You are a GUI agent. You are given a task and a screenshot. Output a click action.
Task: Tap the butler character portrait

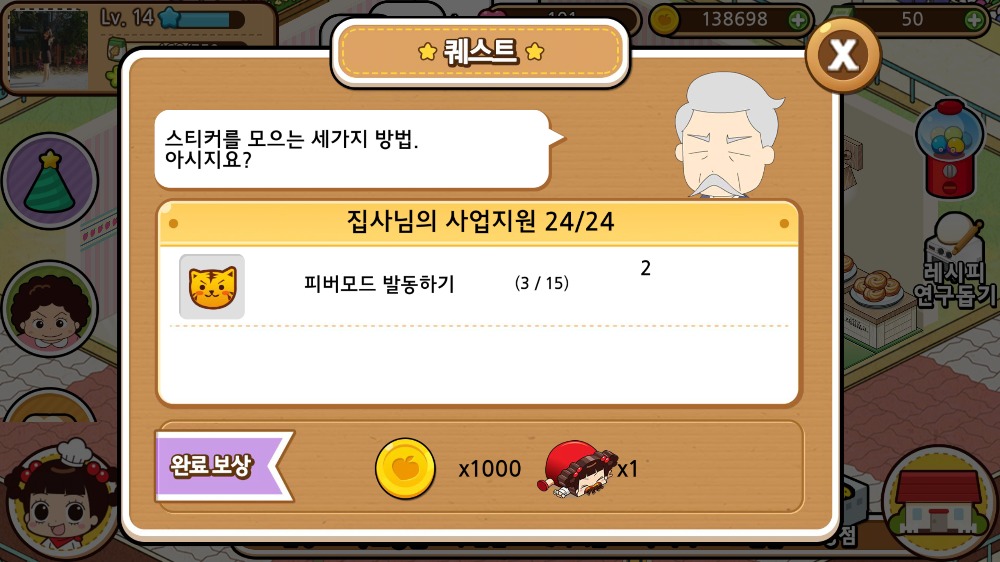click(x=727, y=135)
